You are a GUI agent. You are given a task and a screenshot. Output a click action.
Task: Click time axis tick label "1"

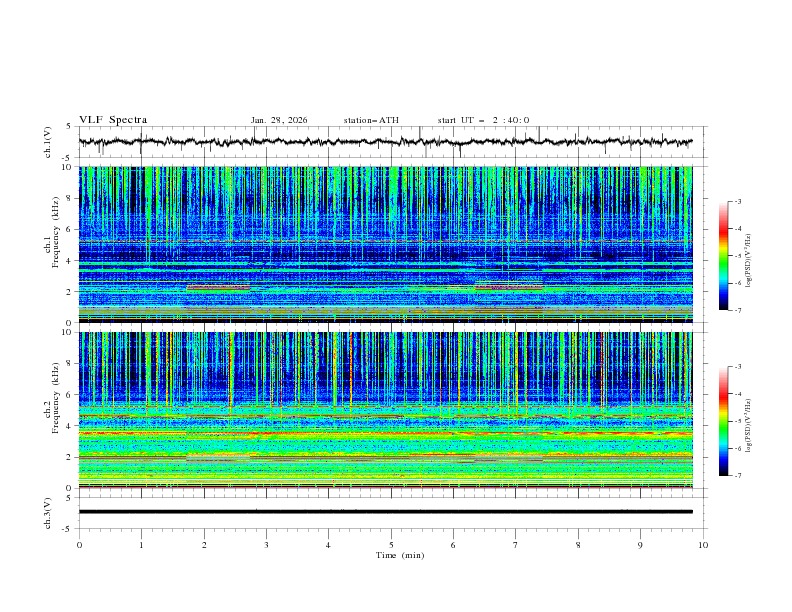(141, 545)
